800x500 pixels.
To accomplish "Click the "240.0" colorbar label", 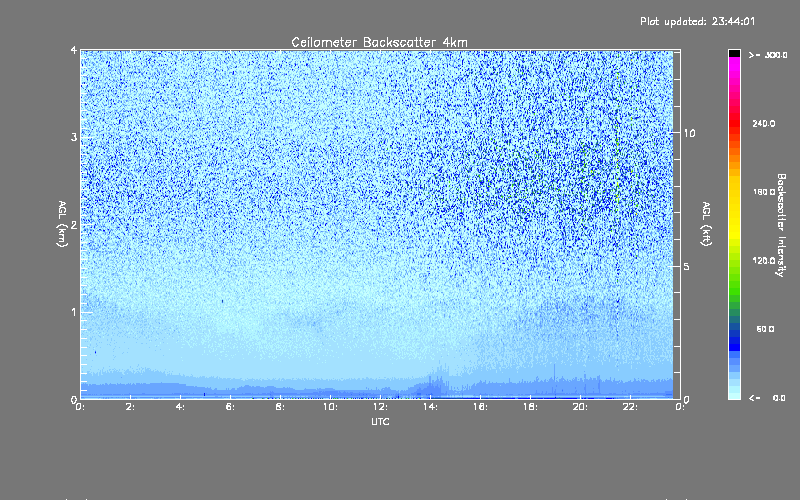I will pos(764,124).
